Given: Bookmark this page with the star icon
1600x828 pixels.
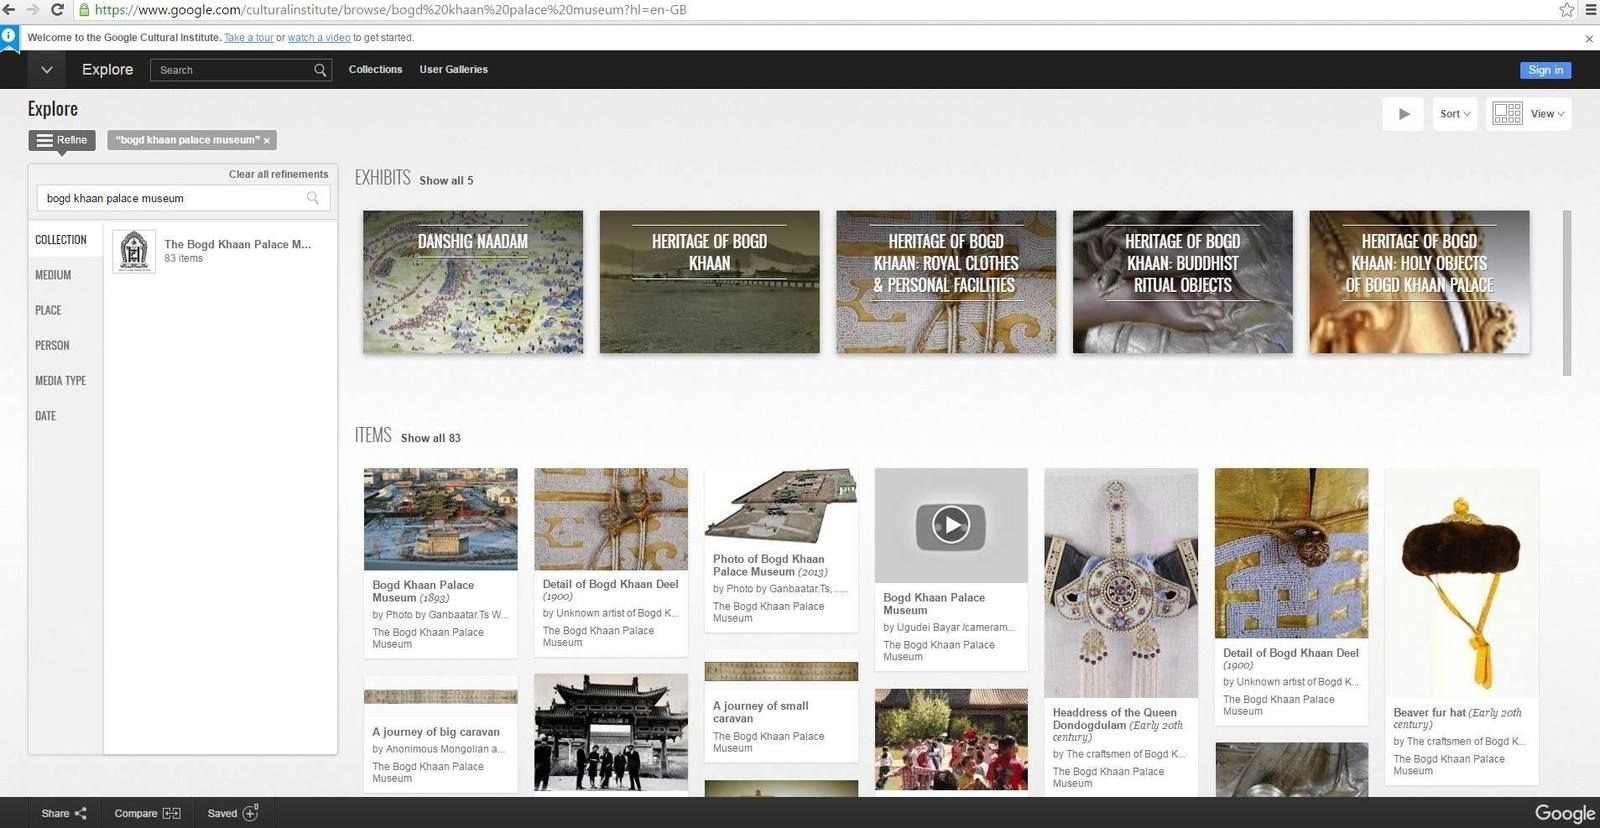Looking at the screenshot, I should (x=1566, y=10).
